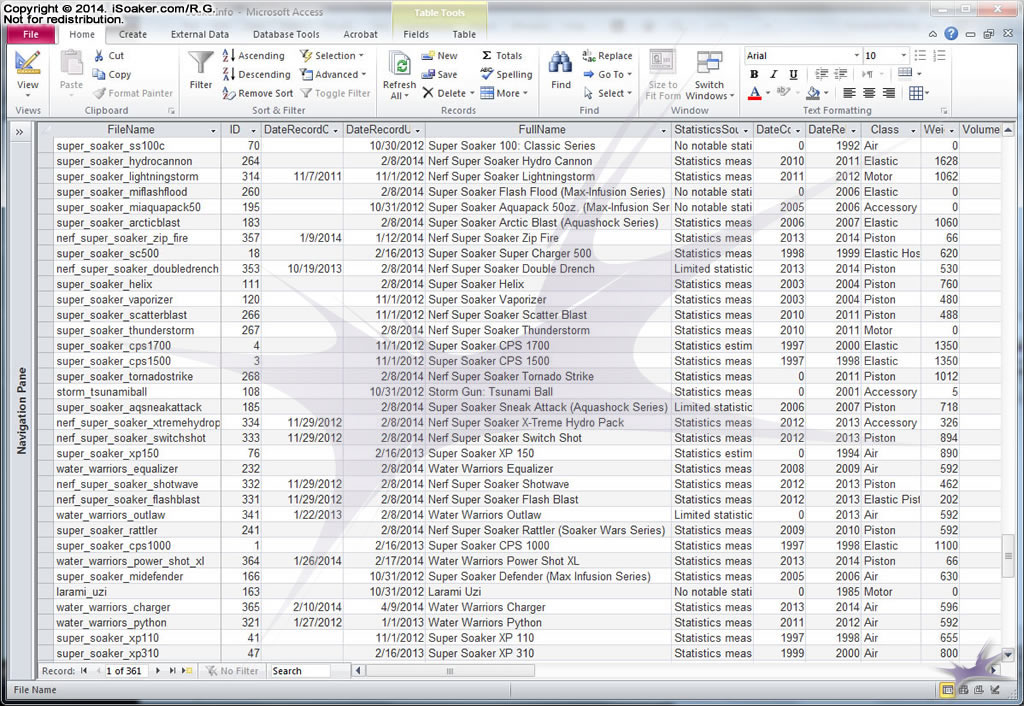The height and width of the screenshot is (706, 1024).
Task: Select the super_soaker_helix file name cell
Action: 136,284
